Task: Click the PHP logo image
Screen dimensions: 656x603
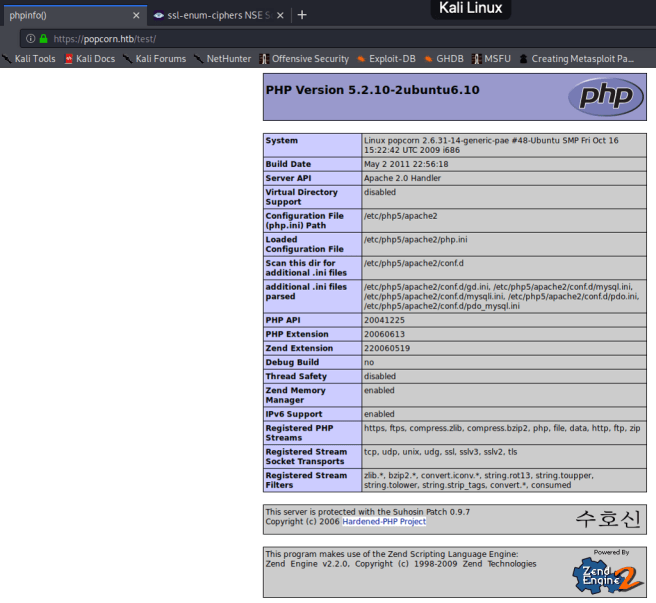Action: coord(605,97)
